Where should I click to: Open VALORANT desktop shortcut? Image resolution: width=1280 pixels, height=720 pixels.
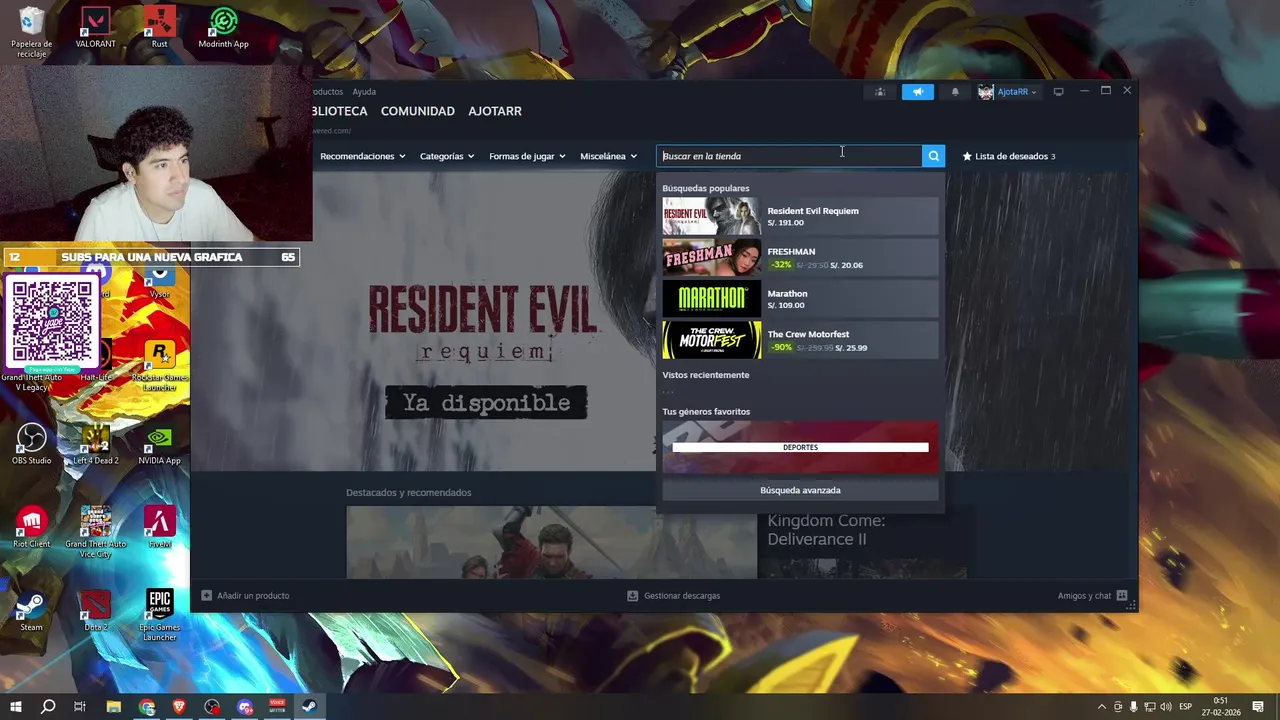pos(96,28)
